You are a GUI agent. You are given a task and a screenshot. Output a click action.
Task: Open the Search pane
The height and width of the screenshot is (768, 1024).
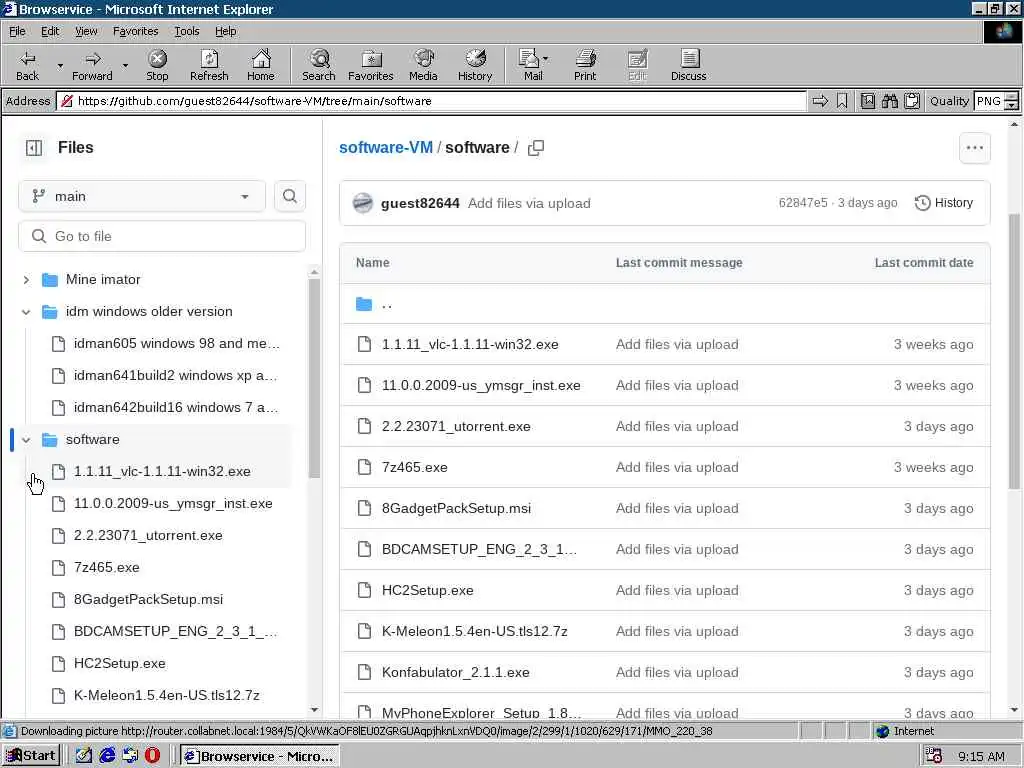[319, 65]
